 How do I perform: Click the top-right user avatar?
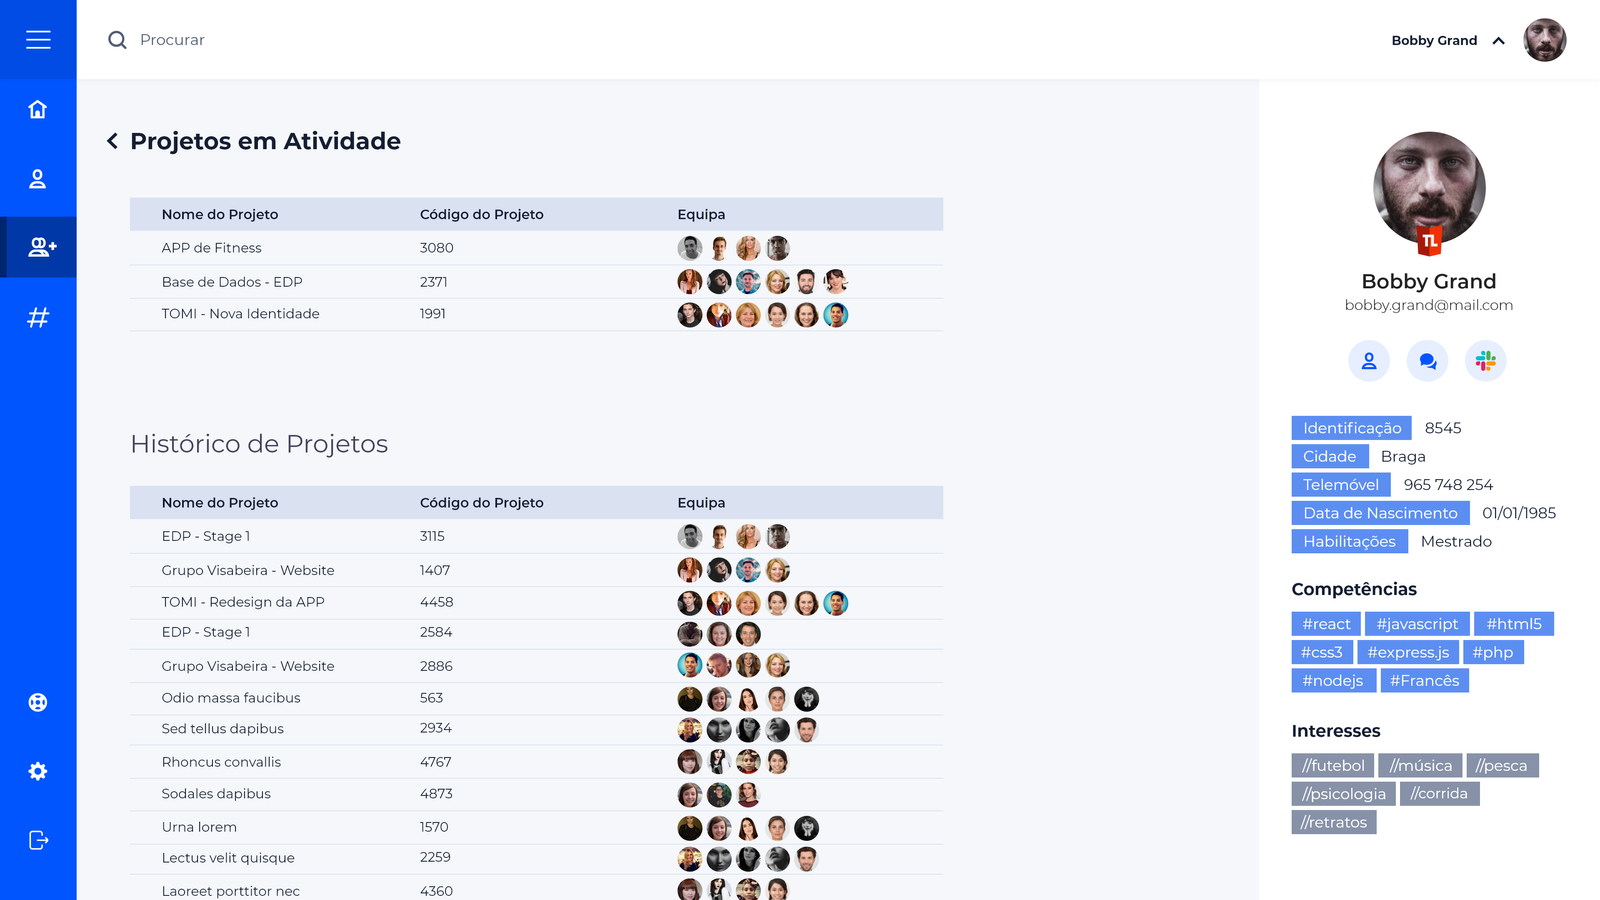pyautogui.click(x=1544, y=40)
